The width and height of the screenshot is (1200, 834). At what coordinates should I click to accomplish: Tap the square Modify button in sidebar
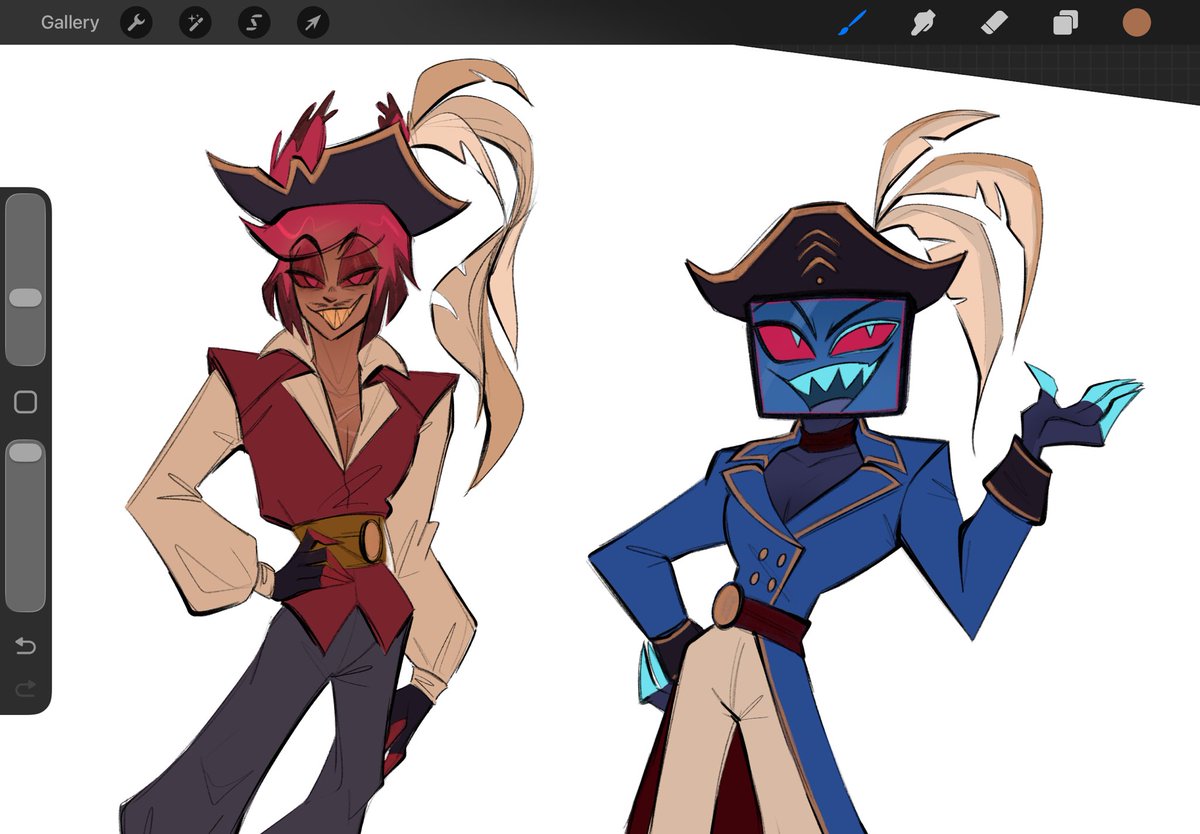(25, 402)
